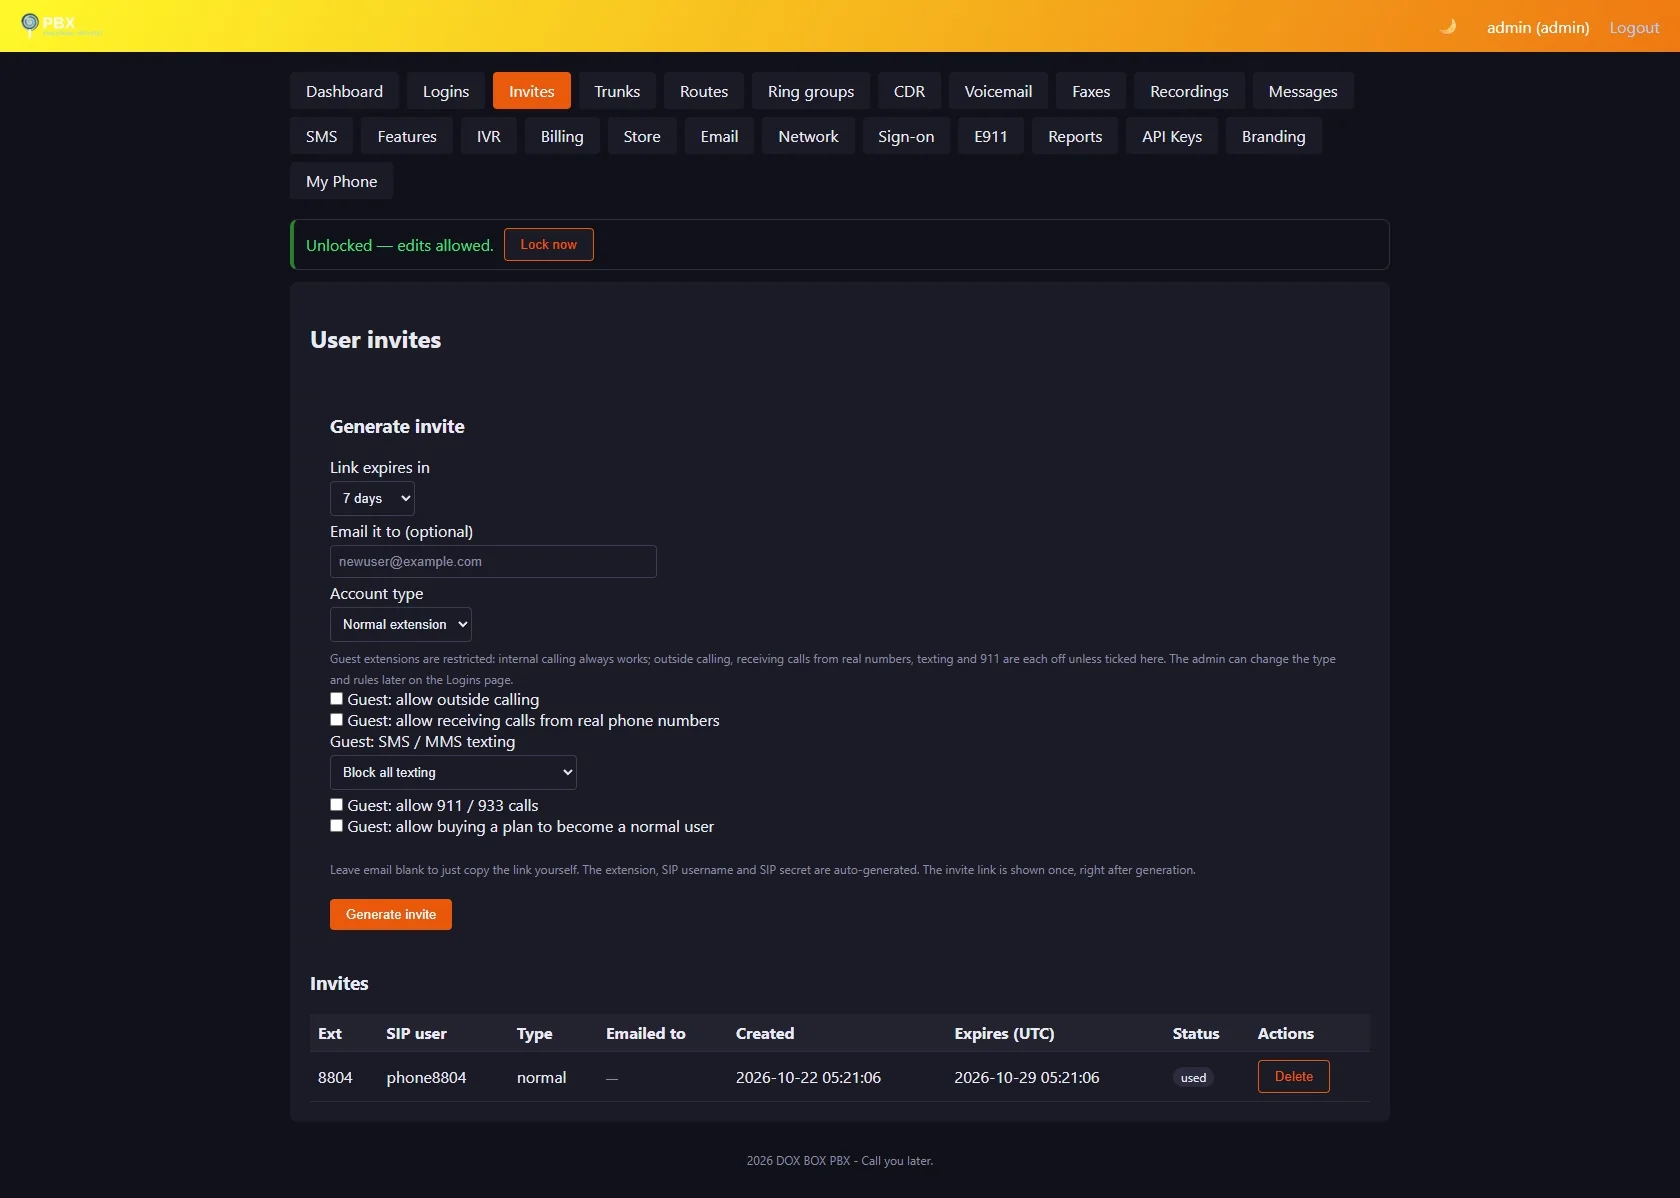Enable Guest: allow outside calling
This screenshot has height=1198, width=1680.
coord(337,699)
